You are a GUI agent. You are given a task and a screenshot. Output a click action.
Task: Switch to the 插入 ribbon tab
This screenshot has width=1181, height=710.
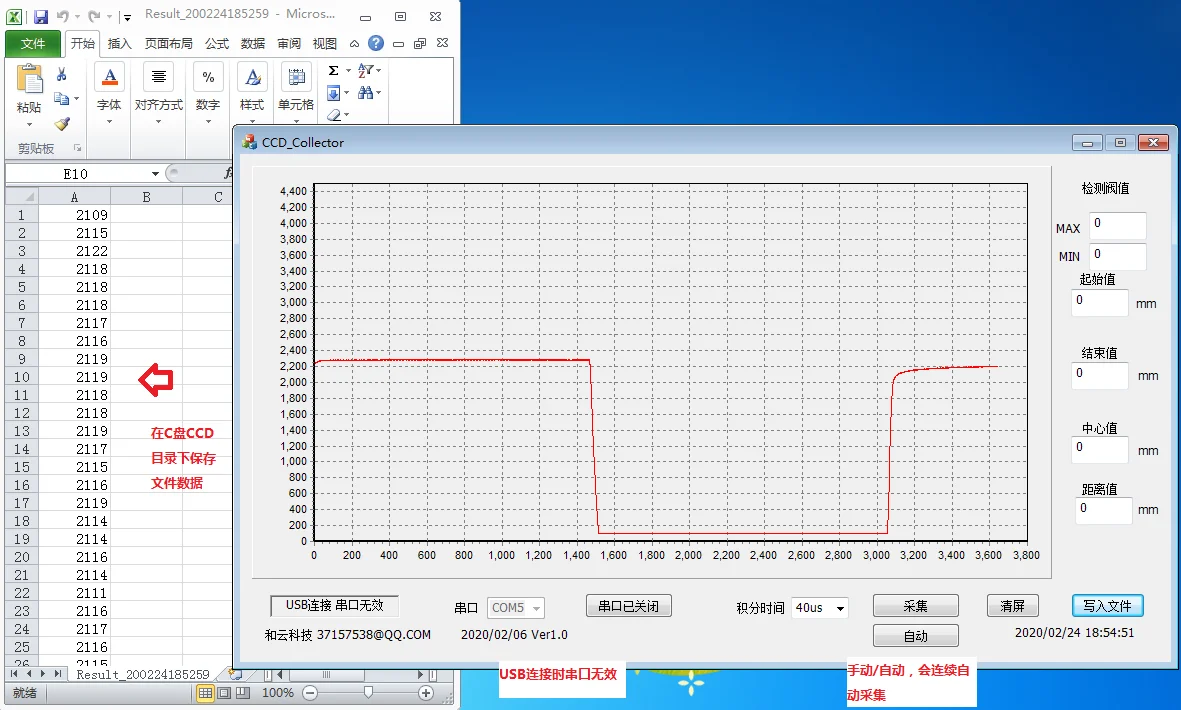119,43
